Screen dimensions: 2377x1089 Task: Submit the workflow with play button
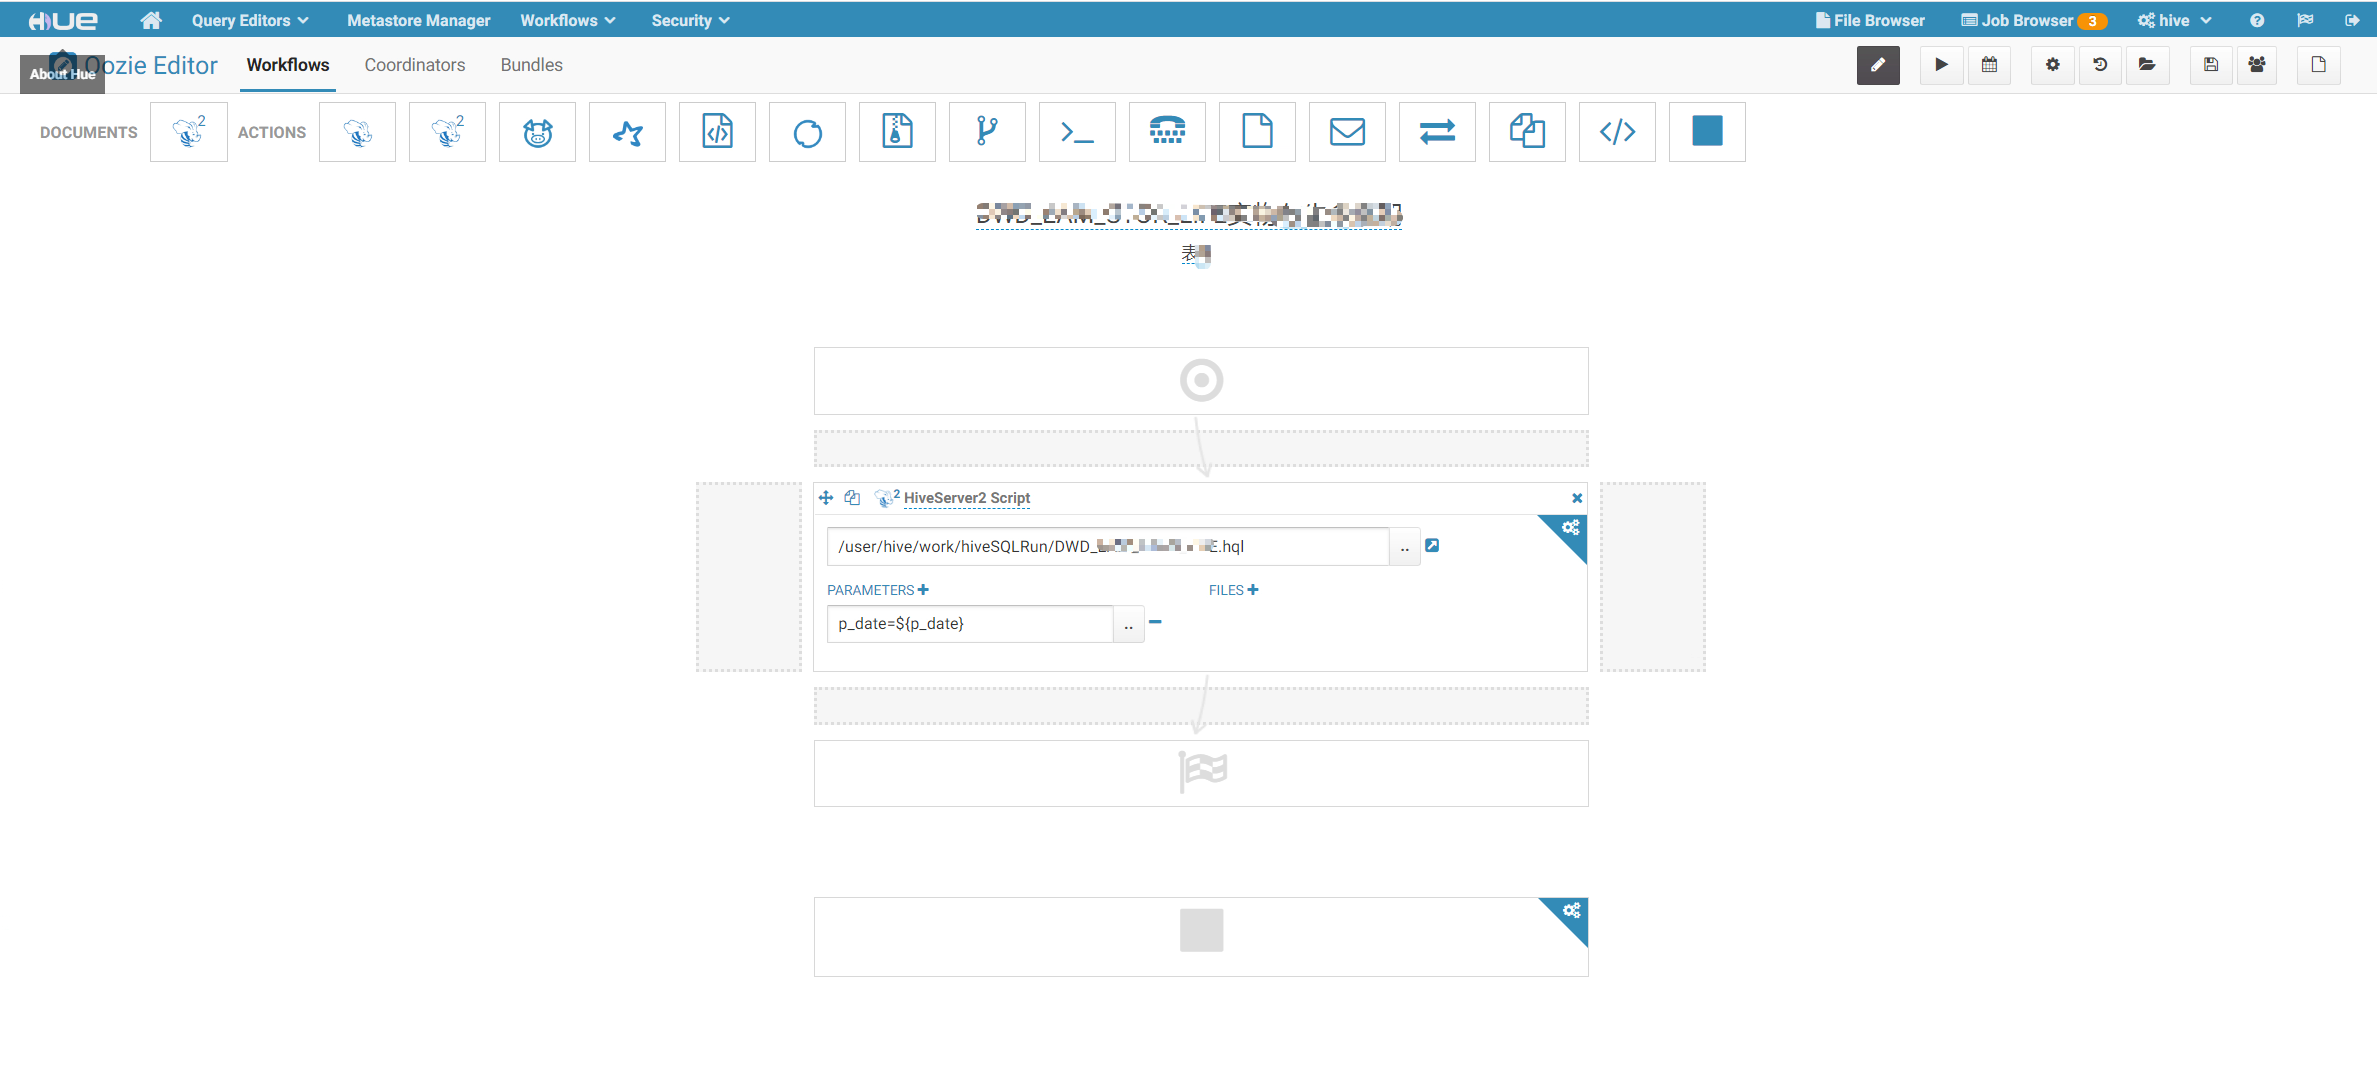[x=1941, y=65]
